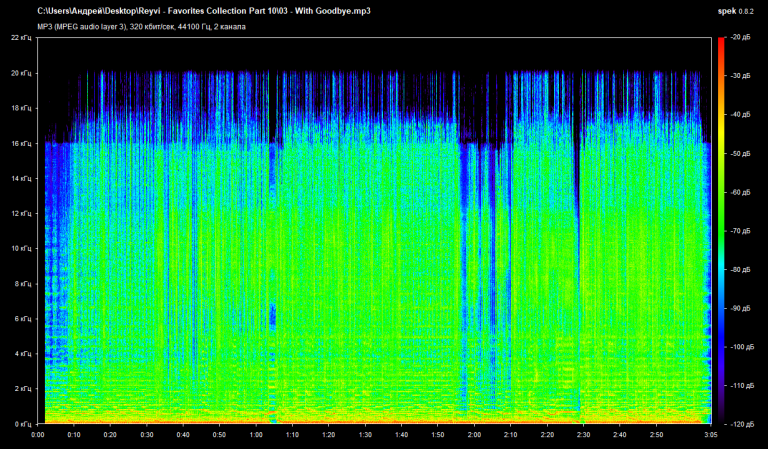768x449 pixels.
Task: Click the -80 дБ scale label
Action: [x=741, y=270]
